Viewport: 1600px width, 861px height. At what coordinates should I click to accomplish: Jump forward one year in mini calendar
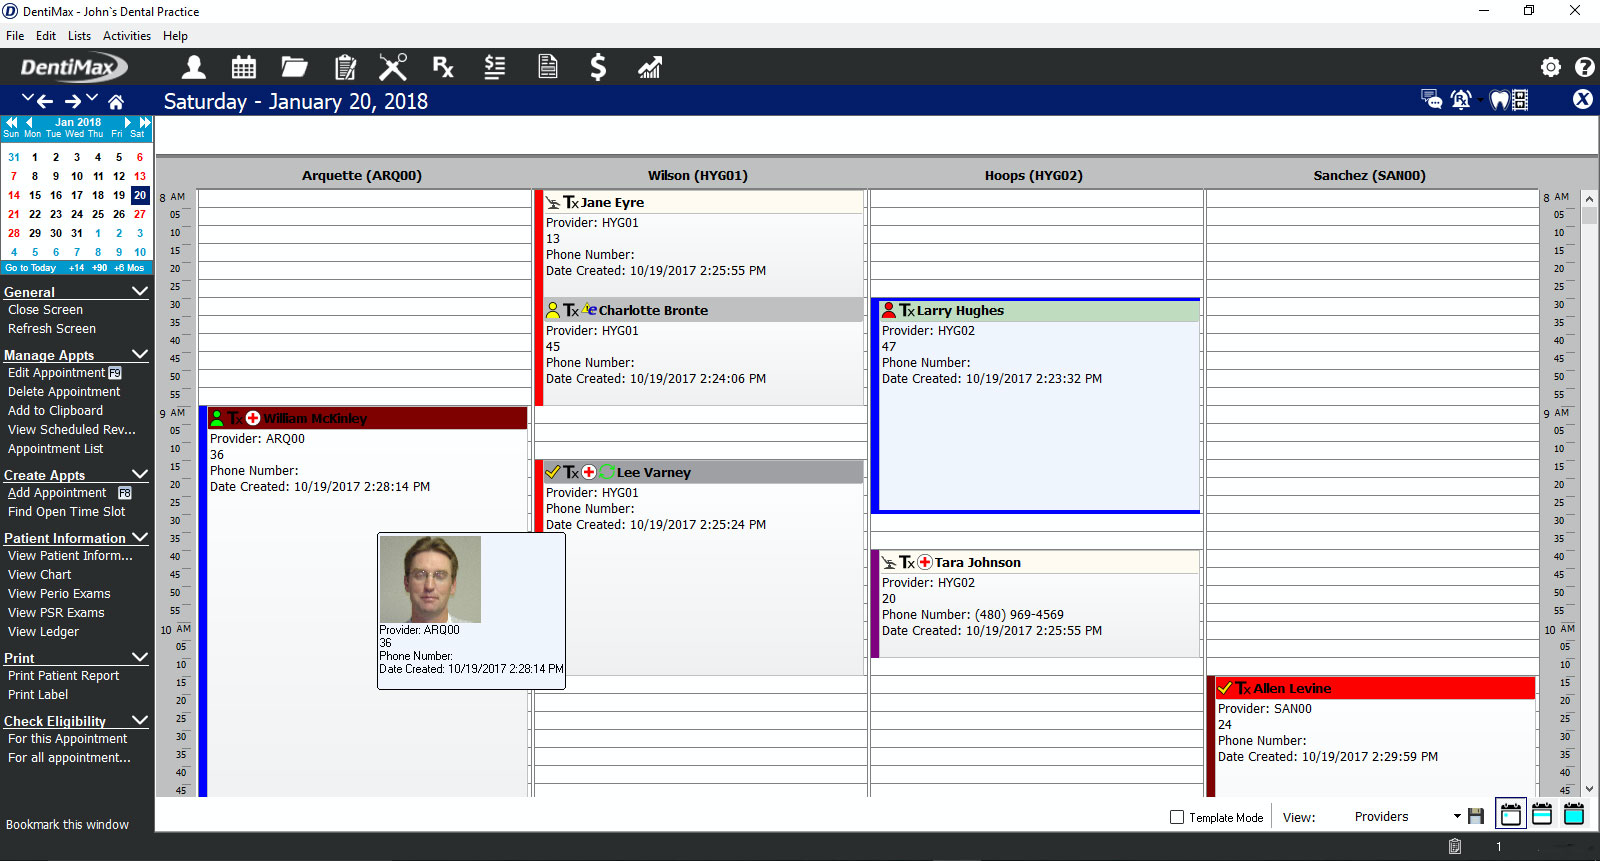click(x=145, y=122)
